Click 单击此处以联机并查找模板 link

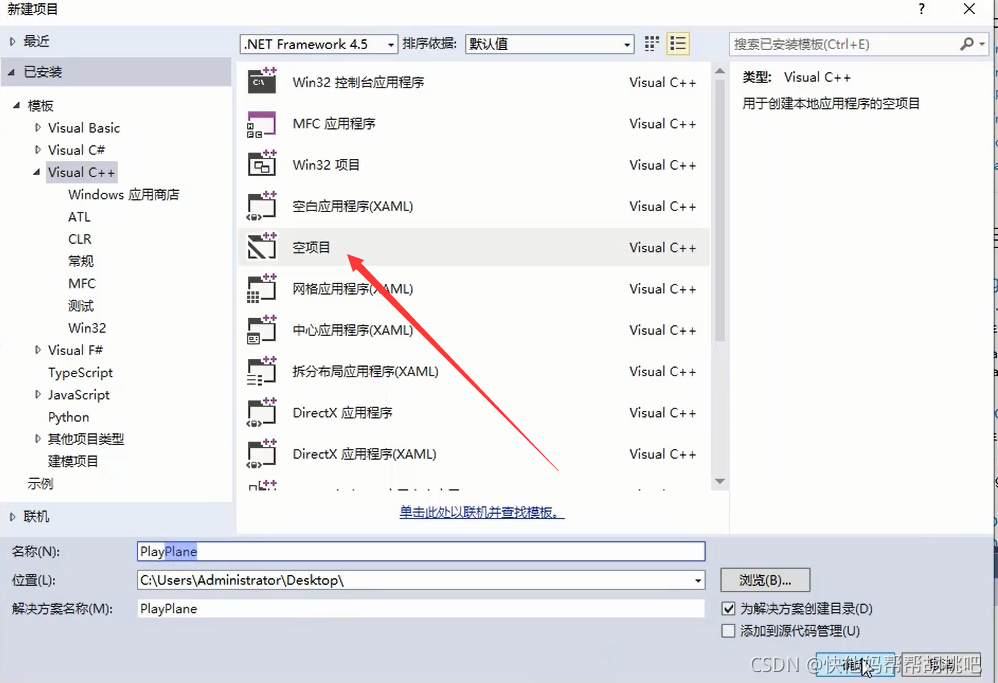pyautogui.click(x=482, y=512)
